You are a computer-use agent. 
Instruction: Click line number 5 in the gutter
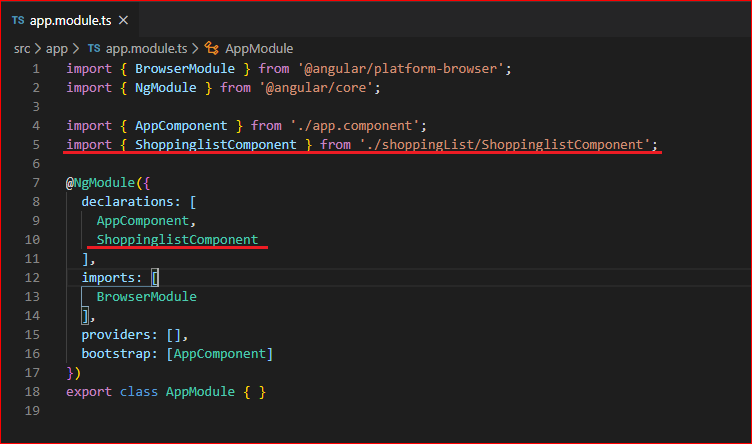(36, 145)
